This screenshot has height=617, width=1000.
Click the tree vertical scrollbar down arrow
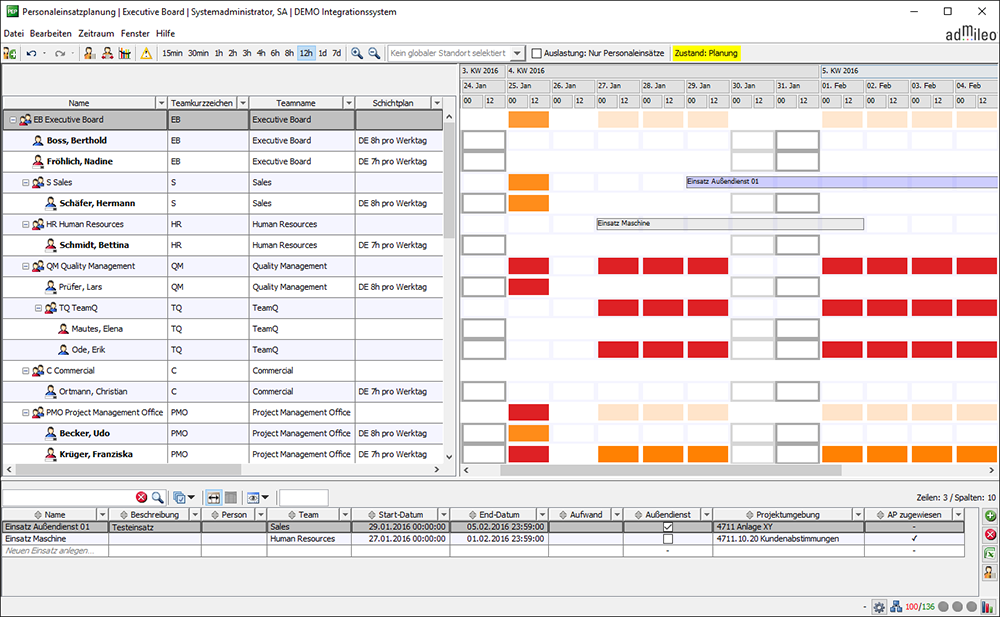click(x=449, y=457)
